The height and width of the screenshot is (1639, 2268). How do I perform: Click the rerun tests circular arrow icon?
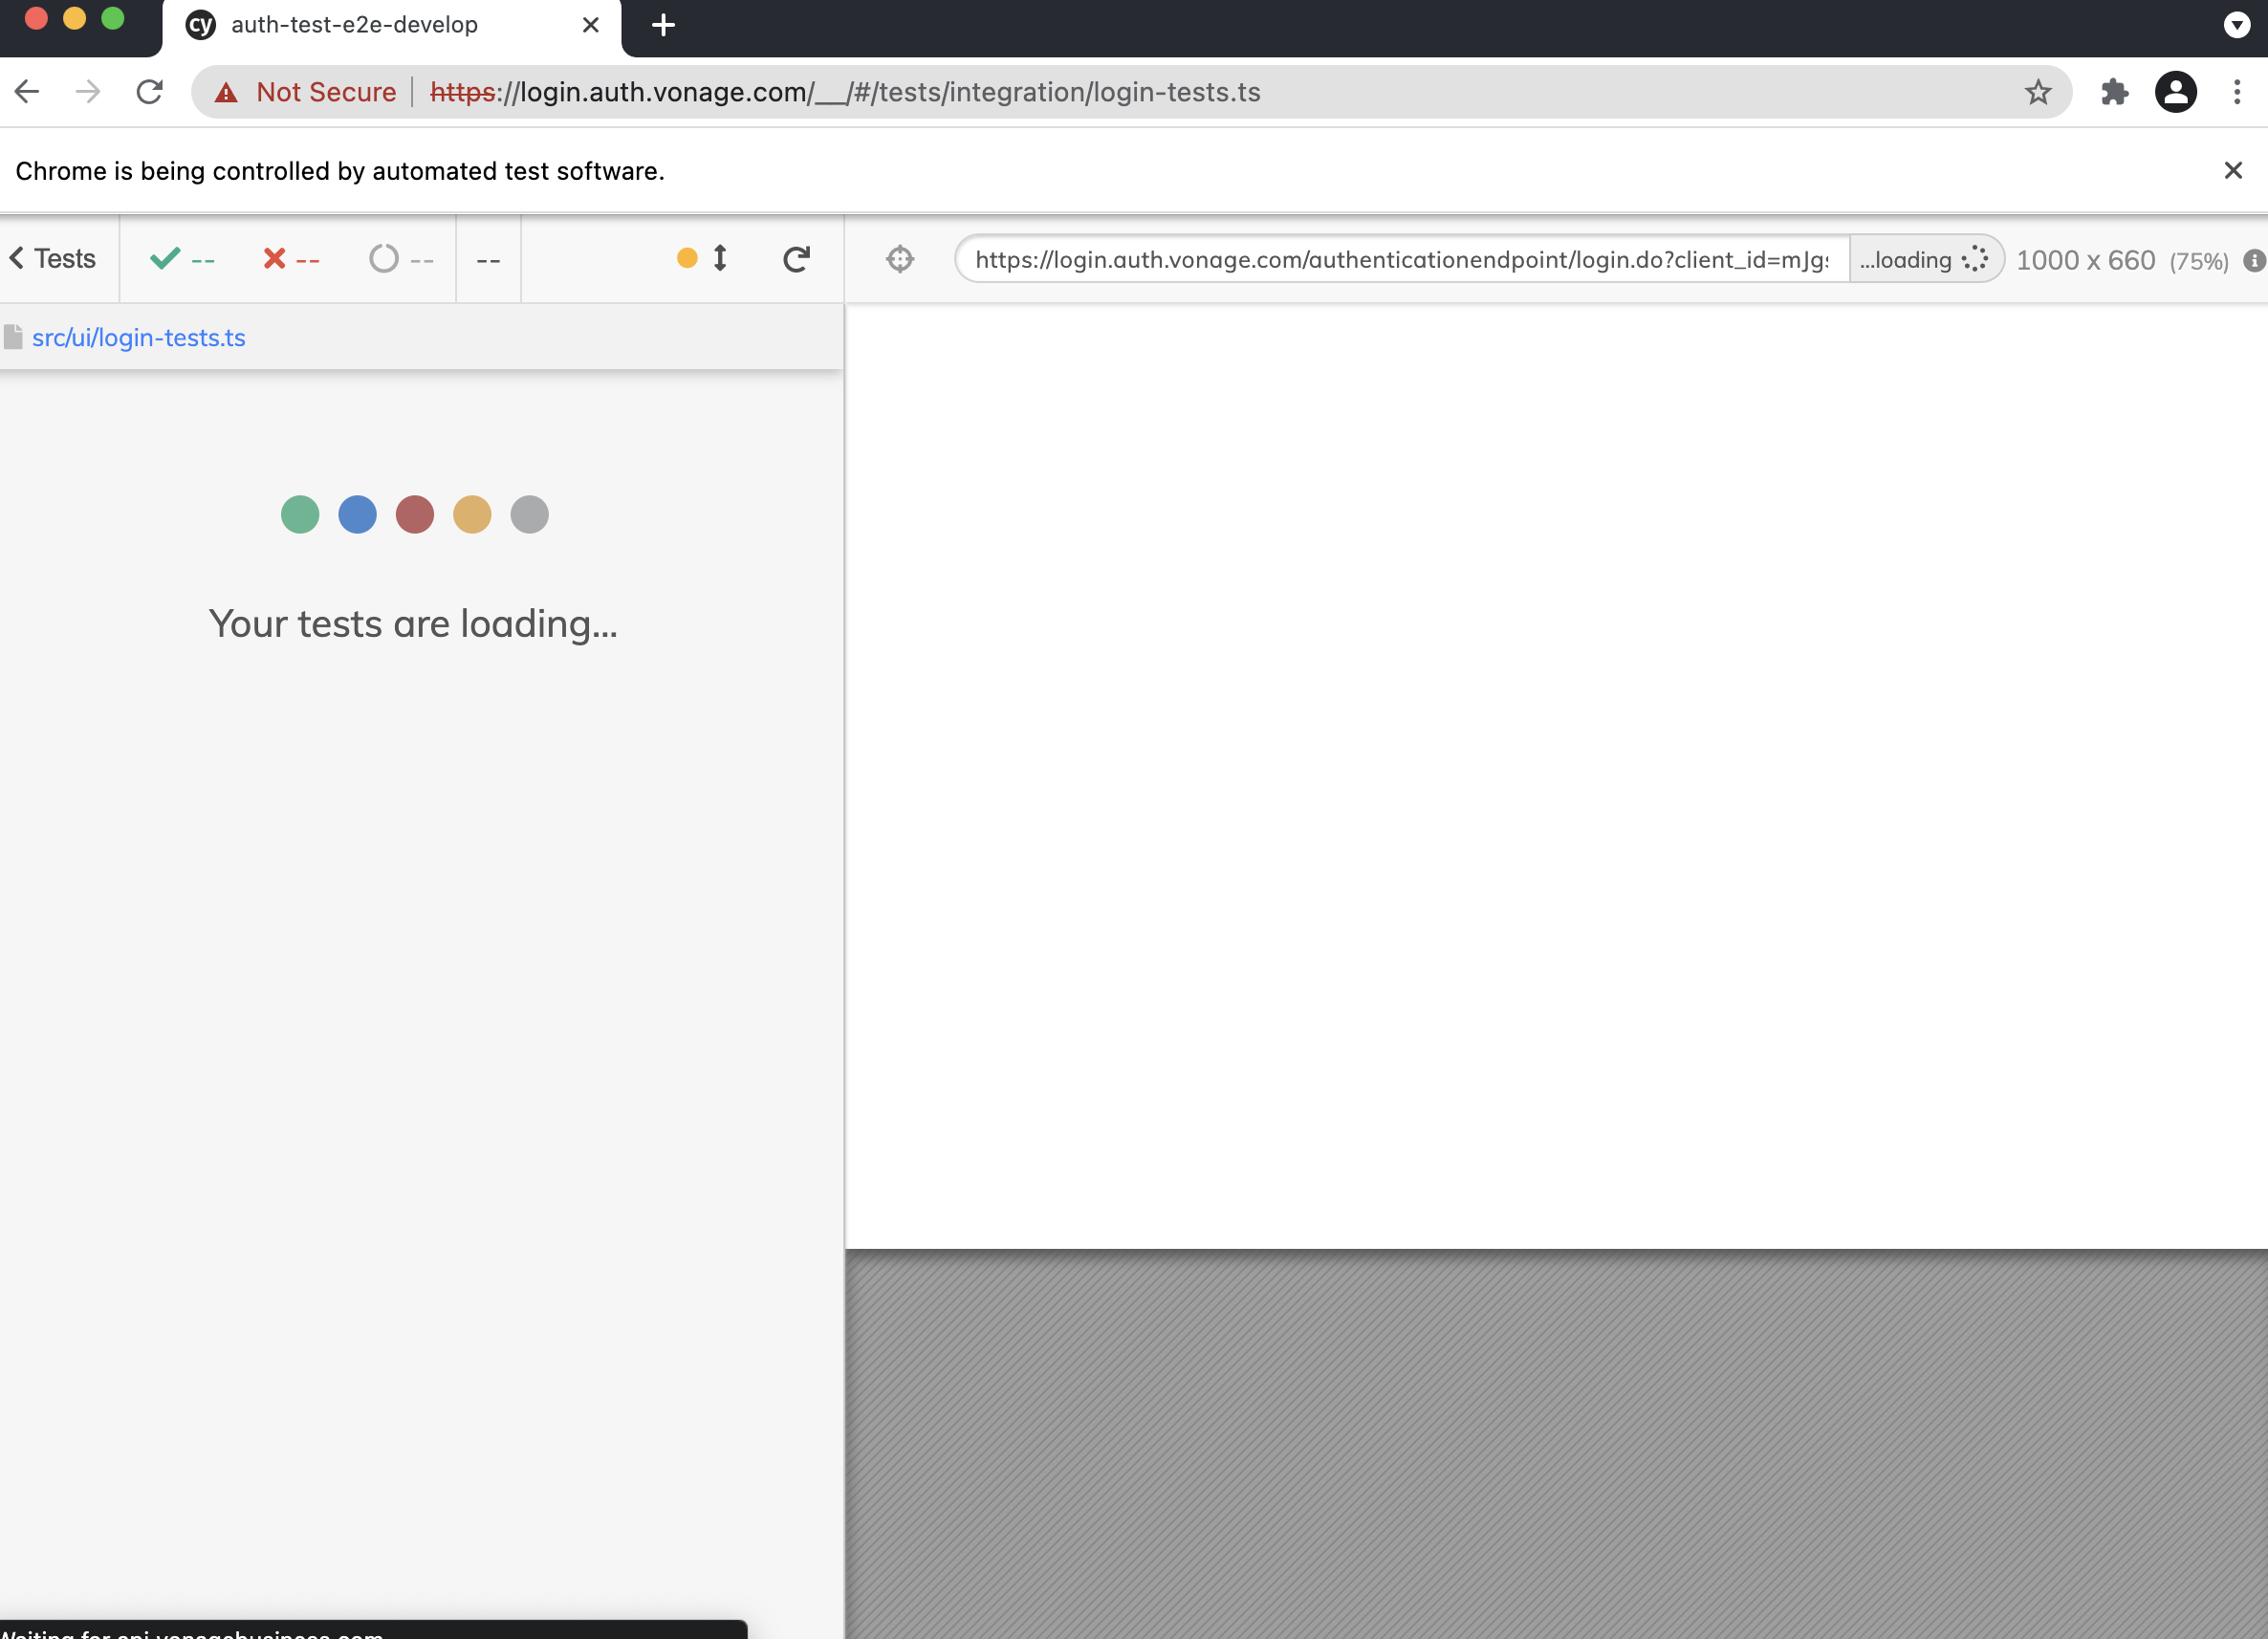(796, 259)
